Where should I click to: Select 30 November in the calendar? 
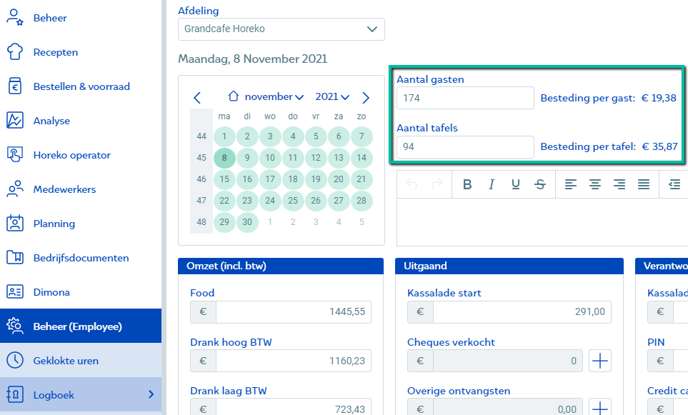(x=247, y=222)
